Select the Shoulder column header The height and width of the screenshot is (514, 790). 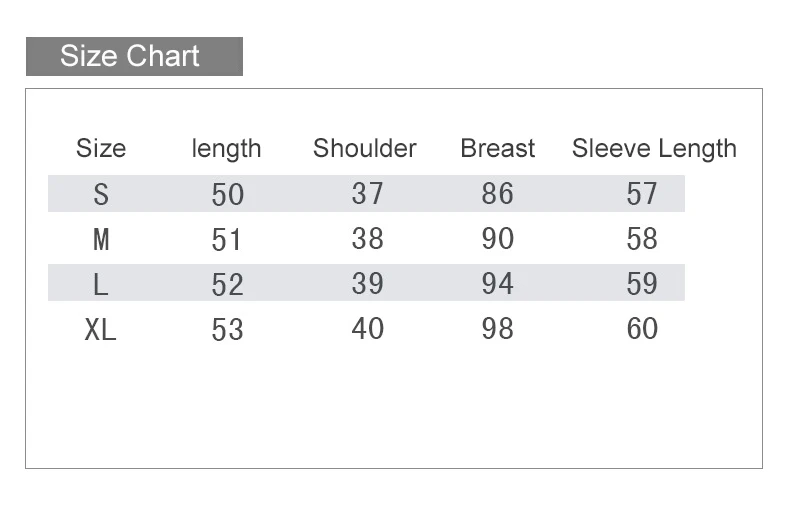[364, 149]
